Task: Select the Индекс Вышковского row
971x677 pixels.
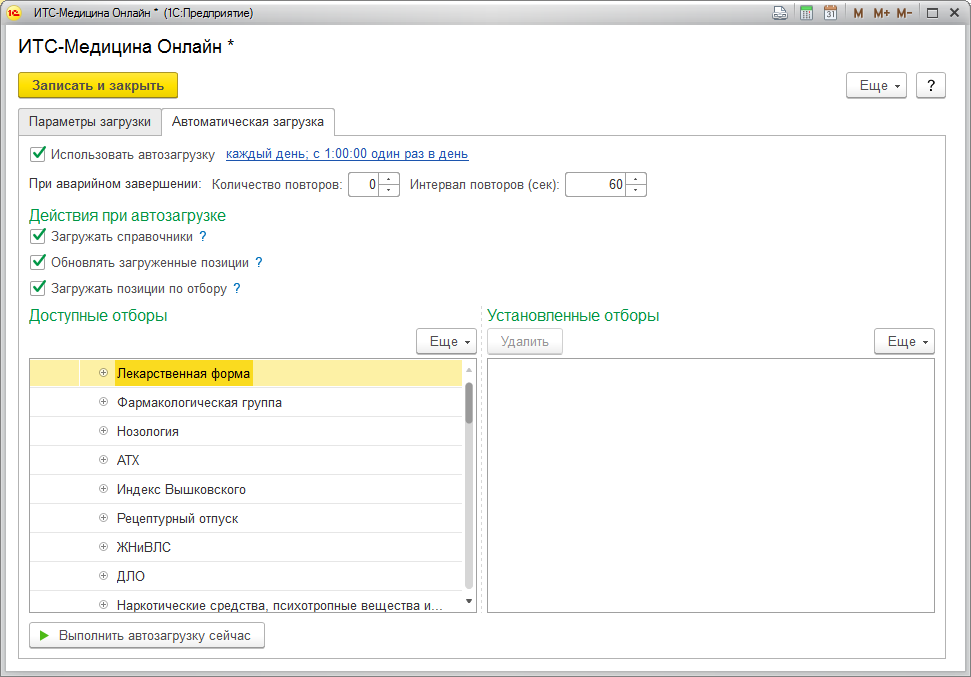Action: click(246, 489)
